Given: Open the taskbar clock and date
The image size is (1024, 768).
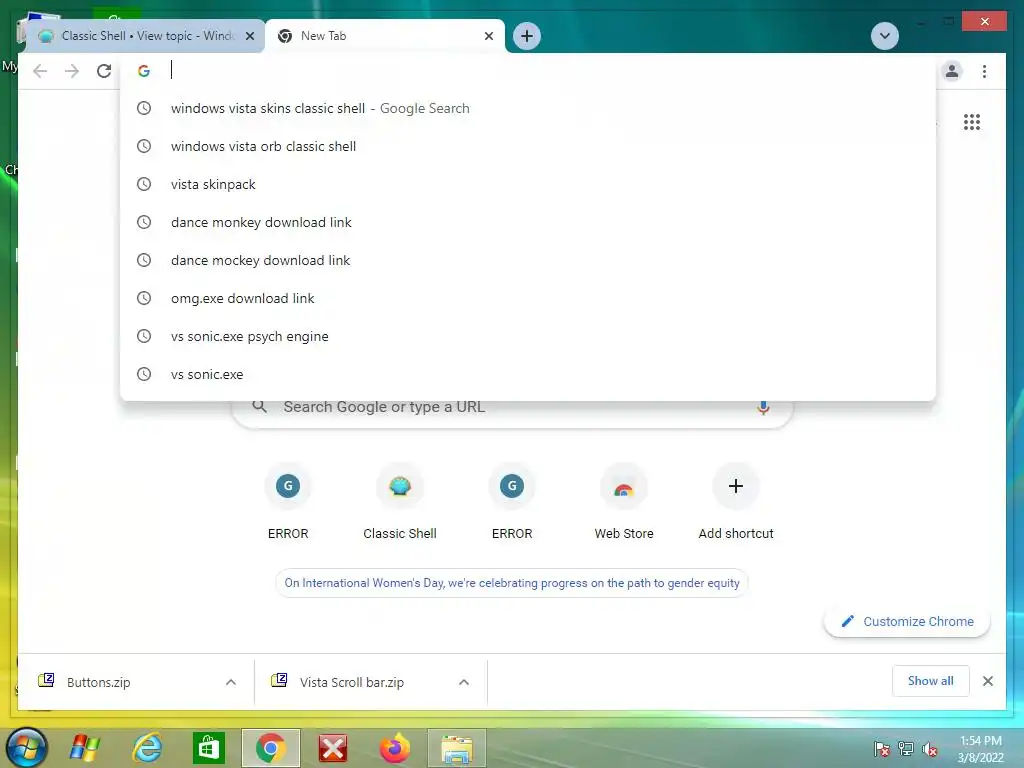Looking at the screenshot, I should point(980,749).
